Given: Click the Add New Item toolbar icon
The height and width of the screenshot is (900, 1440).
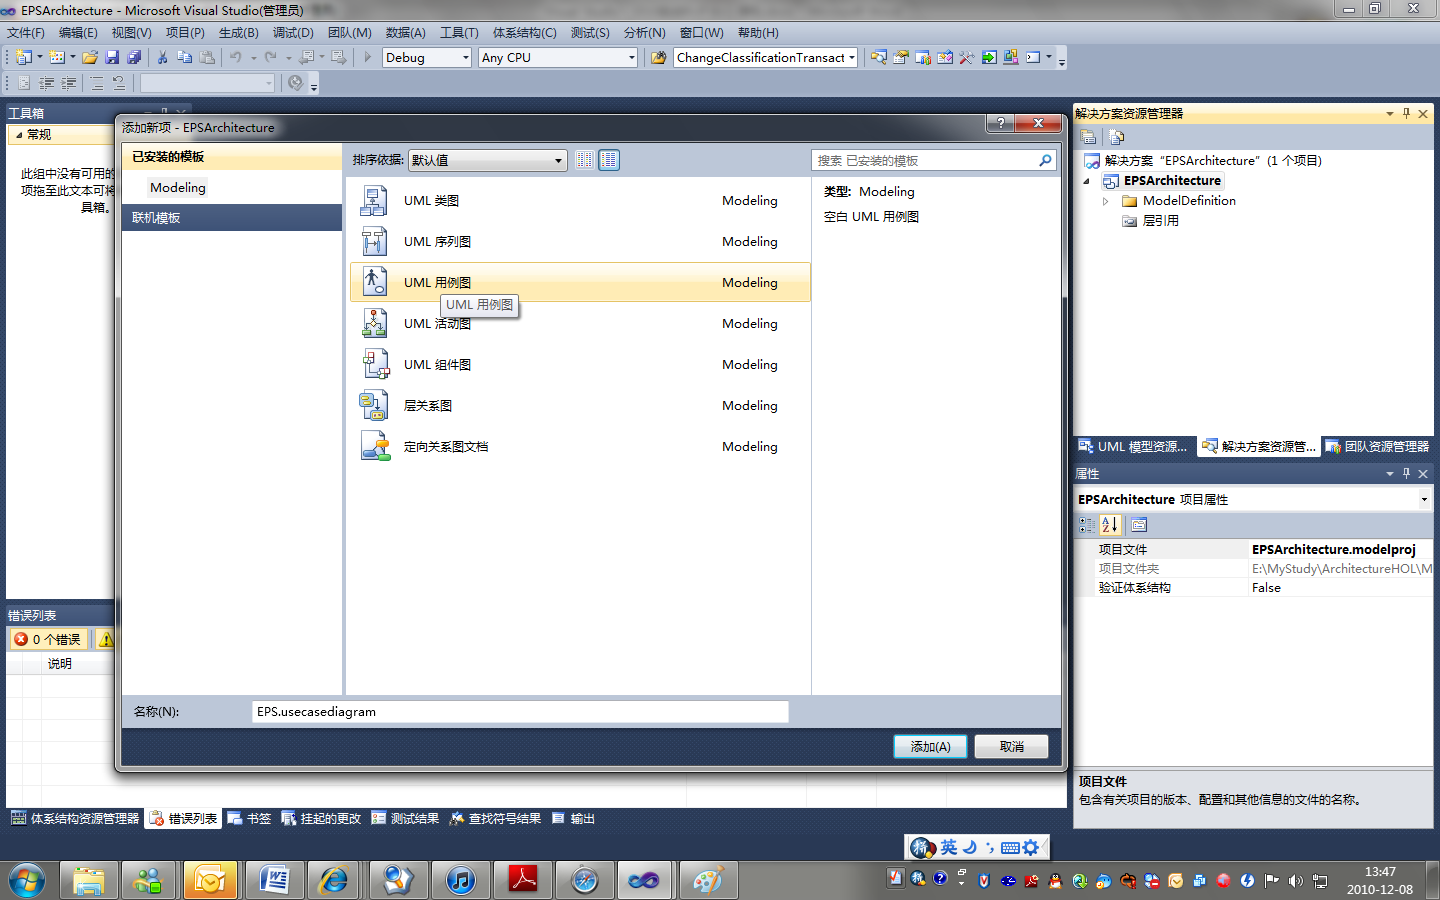Looking at the screenshot, I should (57, 58).
